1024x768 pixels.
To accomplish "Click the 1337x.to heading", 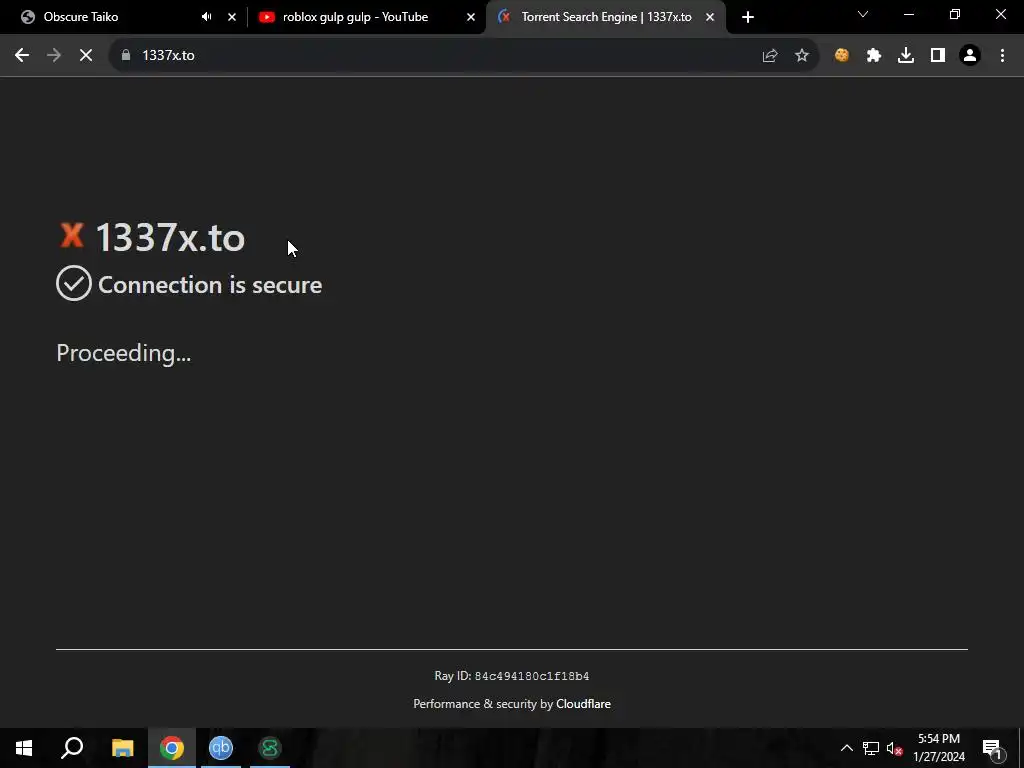I will coord(170,237).
